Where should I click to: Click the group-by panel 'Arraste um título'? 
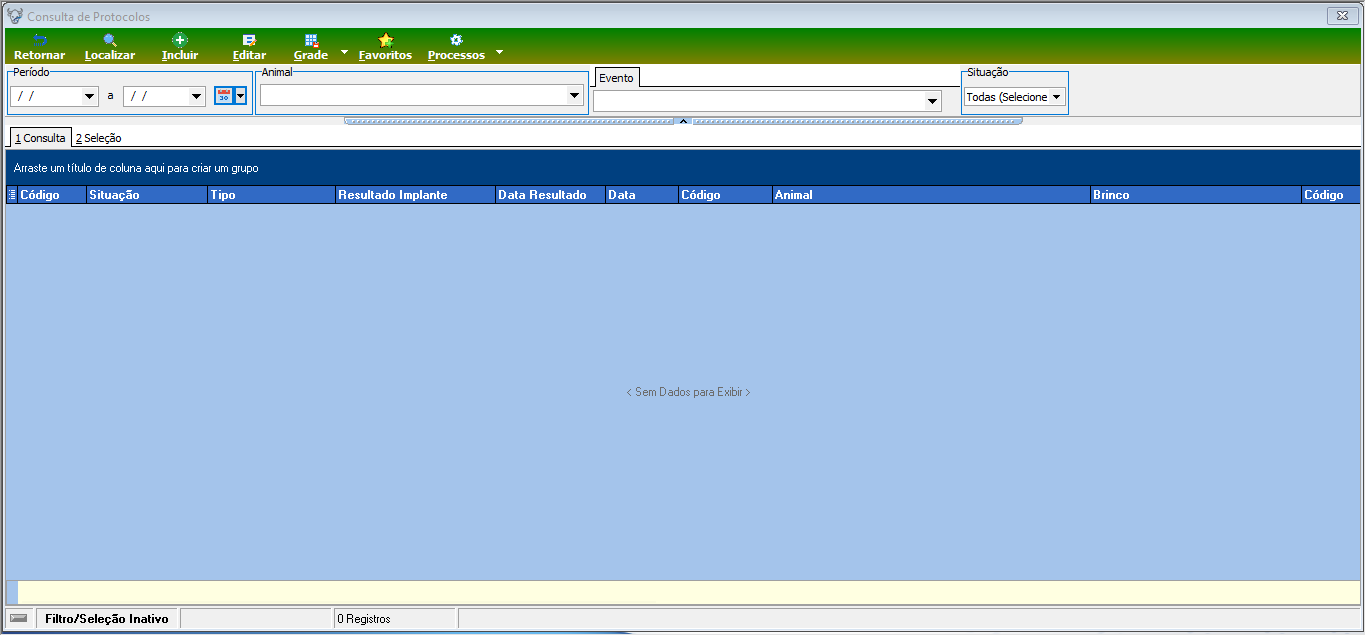[x=683, y=168]
